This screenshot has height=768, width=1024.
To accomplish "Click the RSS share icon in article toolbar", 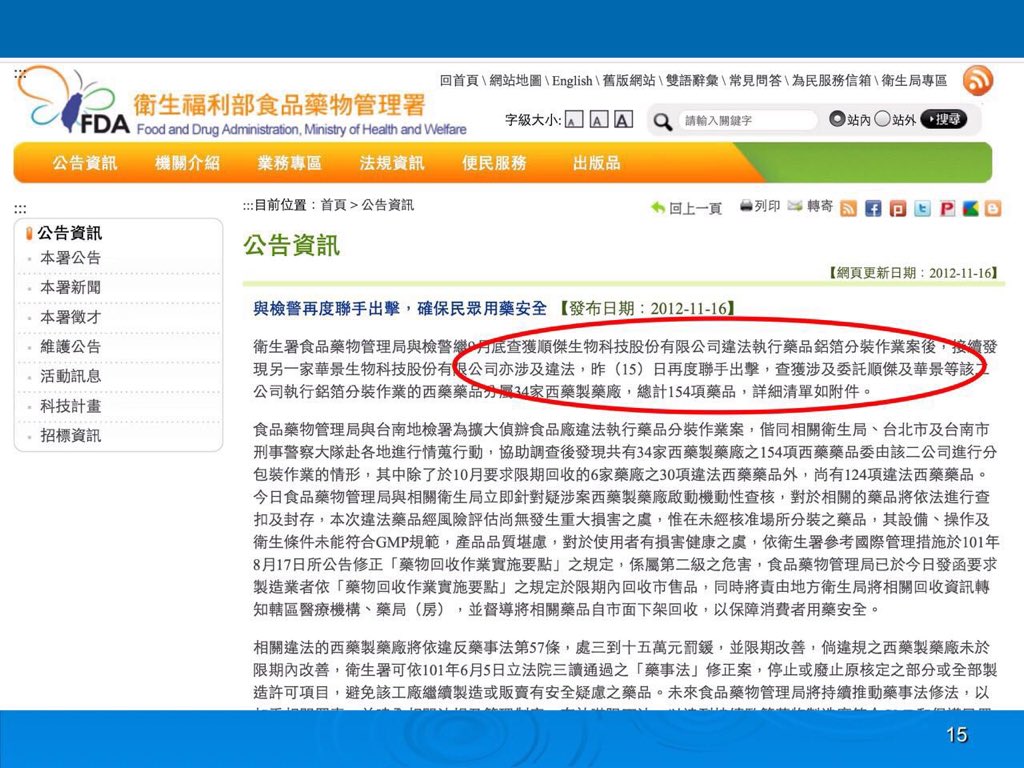I will point(848,208).
